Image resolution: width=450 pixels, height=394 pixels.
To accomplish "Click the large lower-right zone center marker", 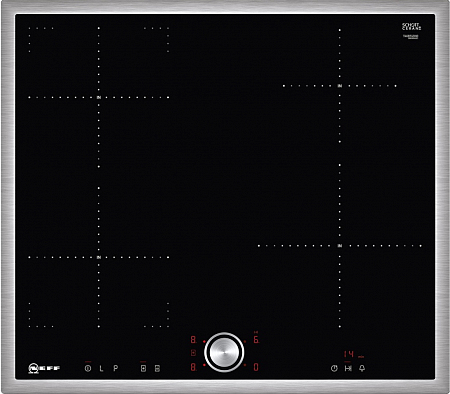I will [340, 246].
